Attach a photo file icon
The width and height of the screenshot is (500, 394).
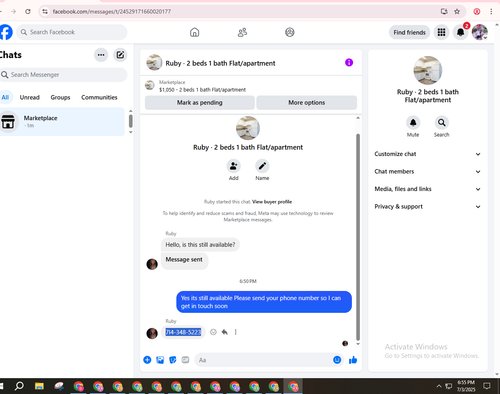pos(160,360)
